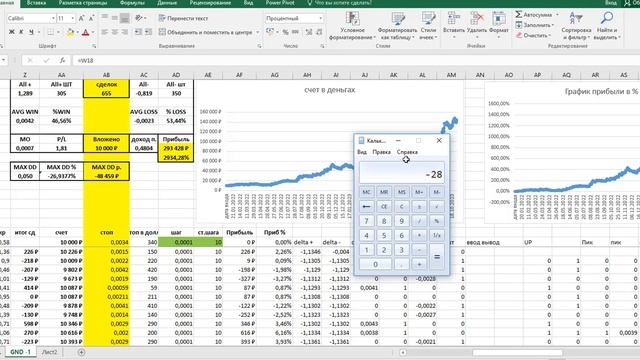Switch to the Лист2 sheet tab
This screenshot has width=640, height=360.
click(x=49, y=352)
